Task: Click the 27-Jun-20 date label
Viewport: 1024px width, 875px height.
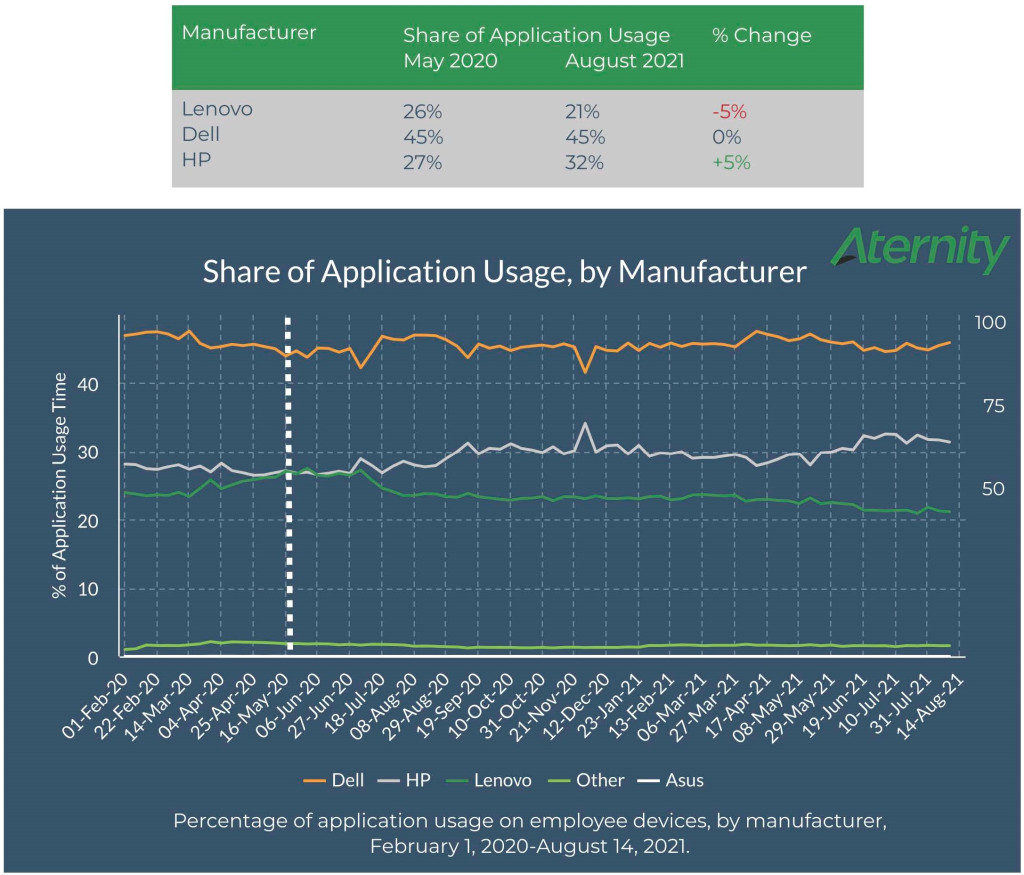Action: click(319, 706)
